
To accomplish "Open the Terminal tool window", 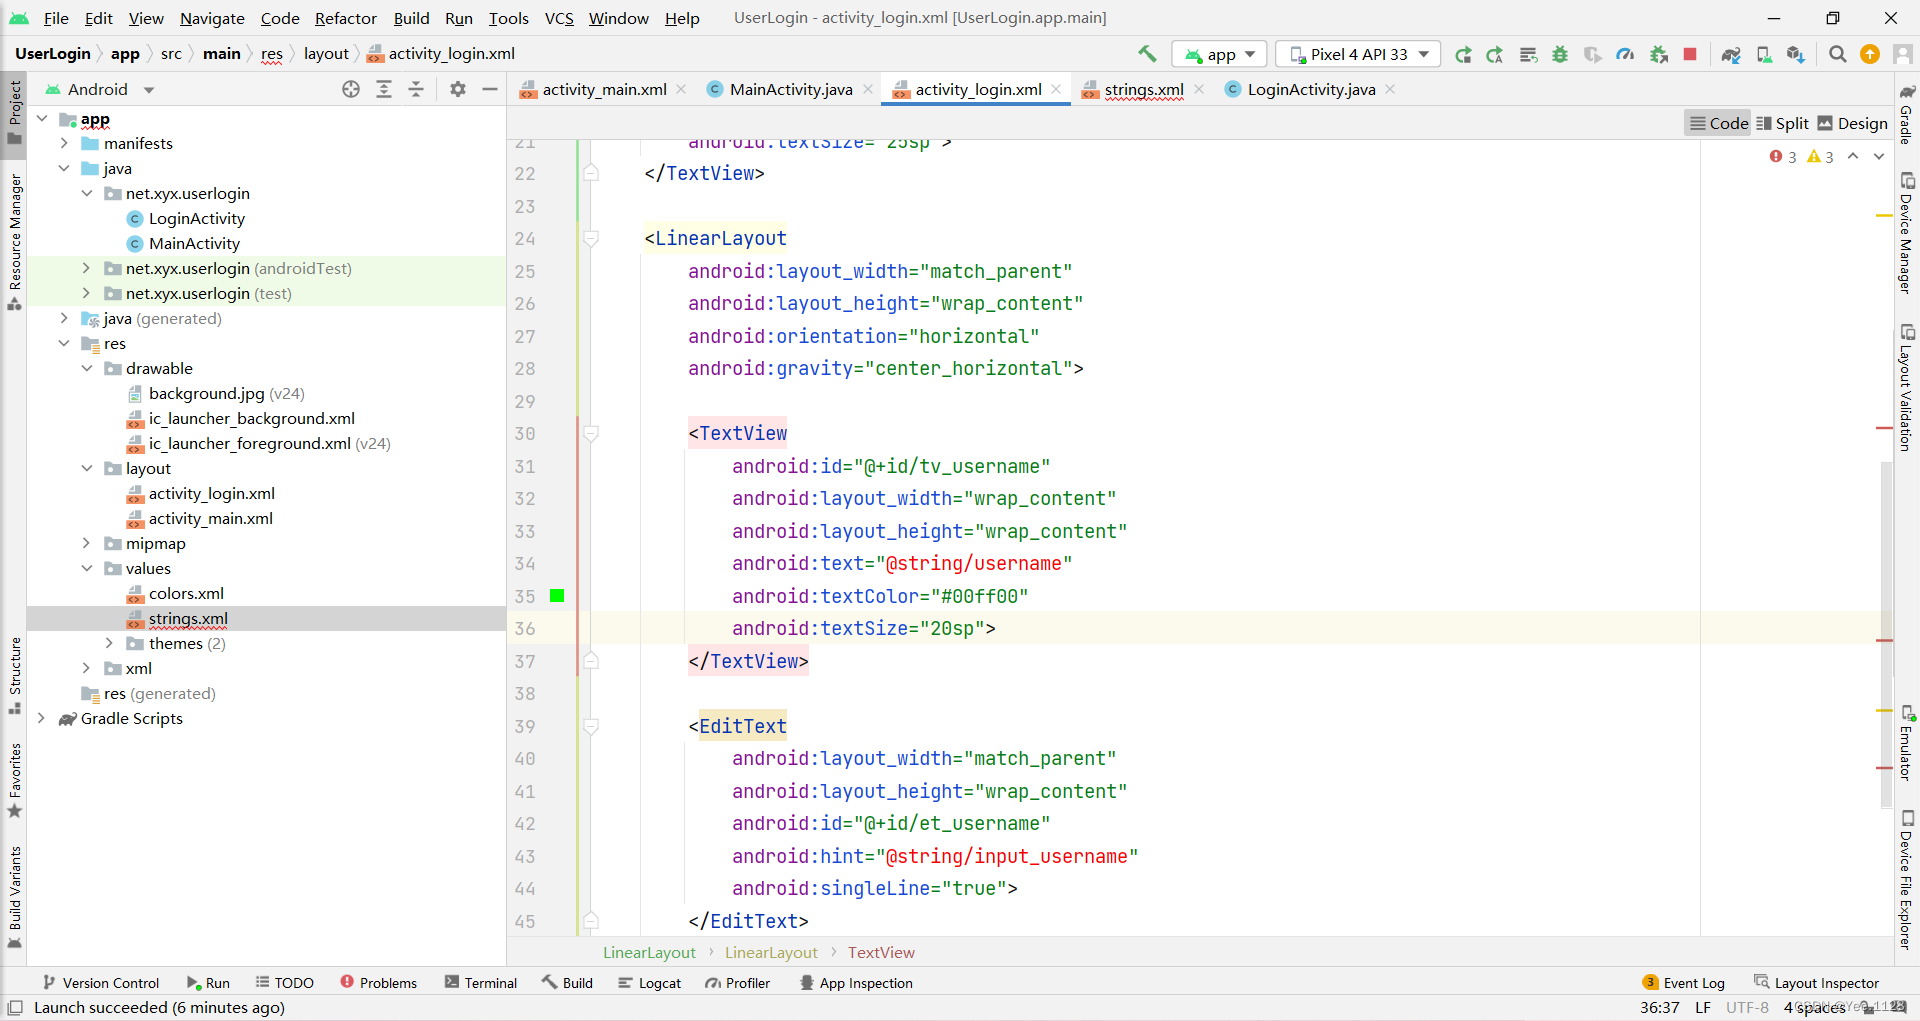I will pos(481,983).
